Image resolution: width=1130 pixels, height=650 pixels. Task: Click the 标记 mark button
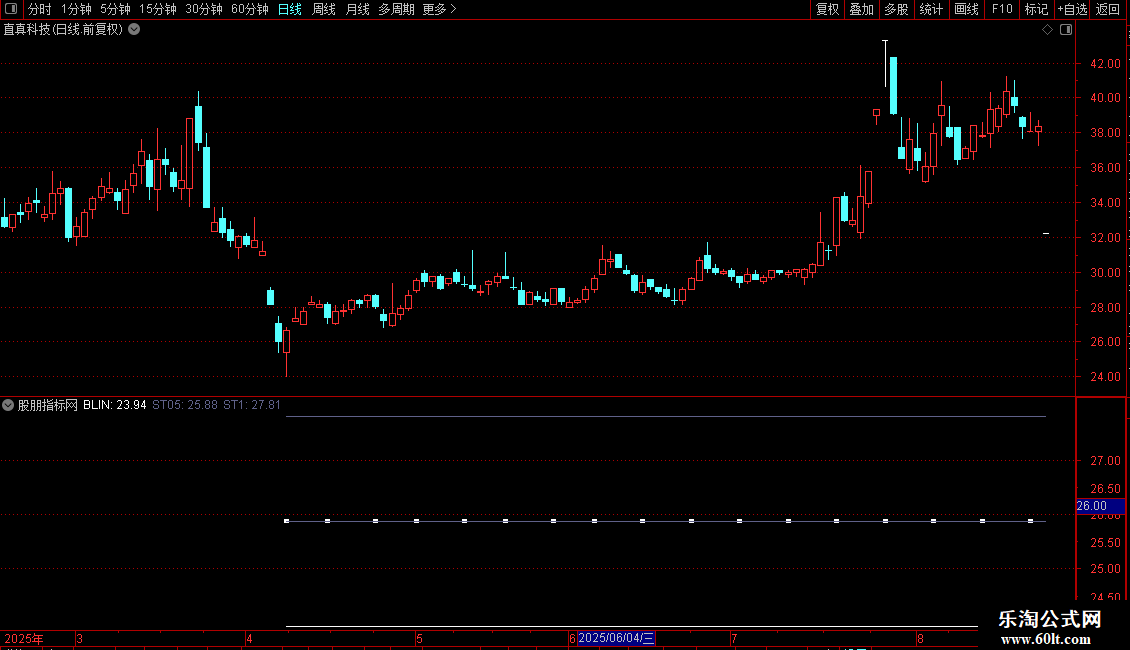(x=1036, y=9)
